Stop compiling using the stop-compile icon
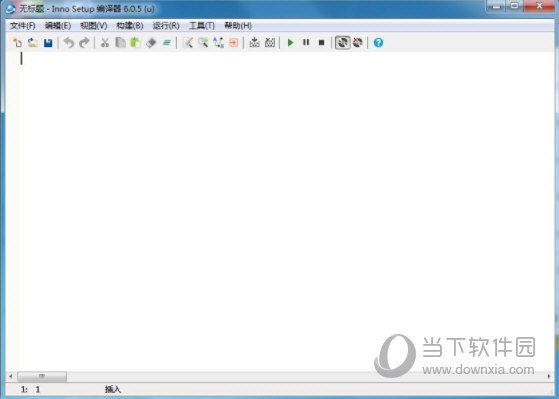559x399 pixels. click(270, 43)
